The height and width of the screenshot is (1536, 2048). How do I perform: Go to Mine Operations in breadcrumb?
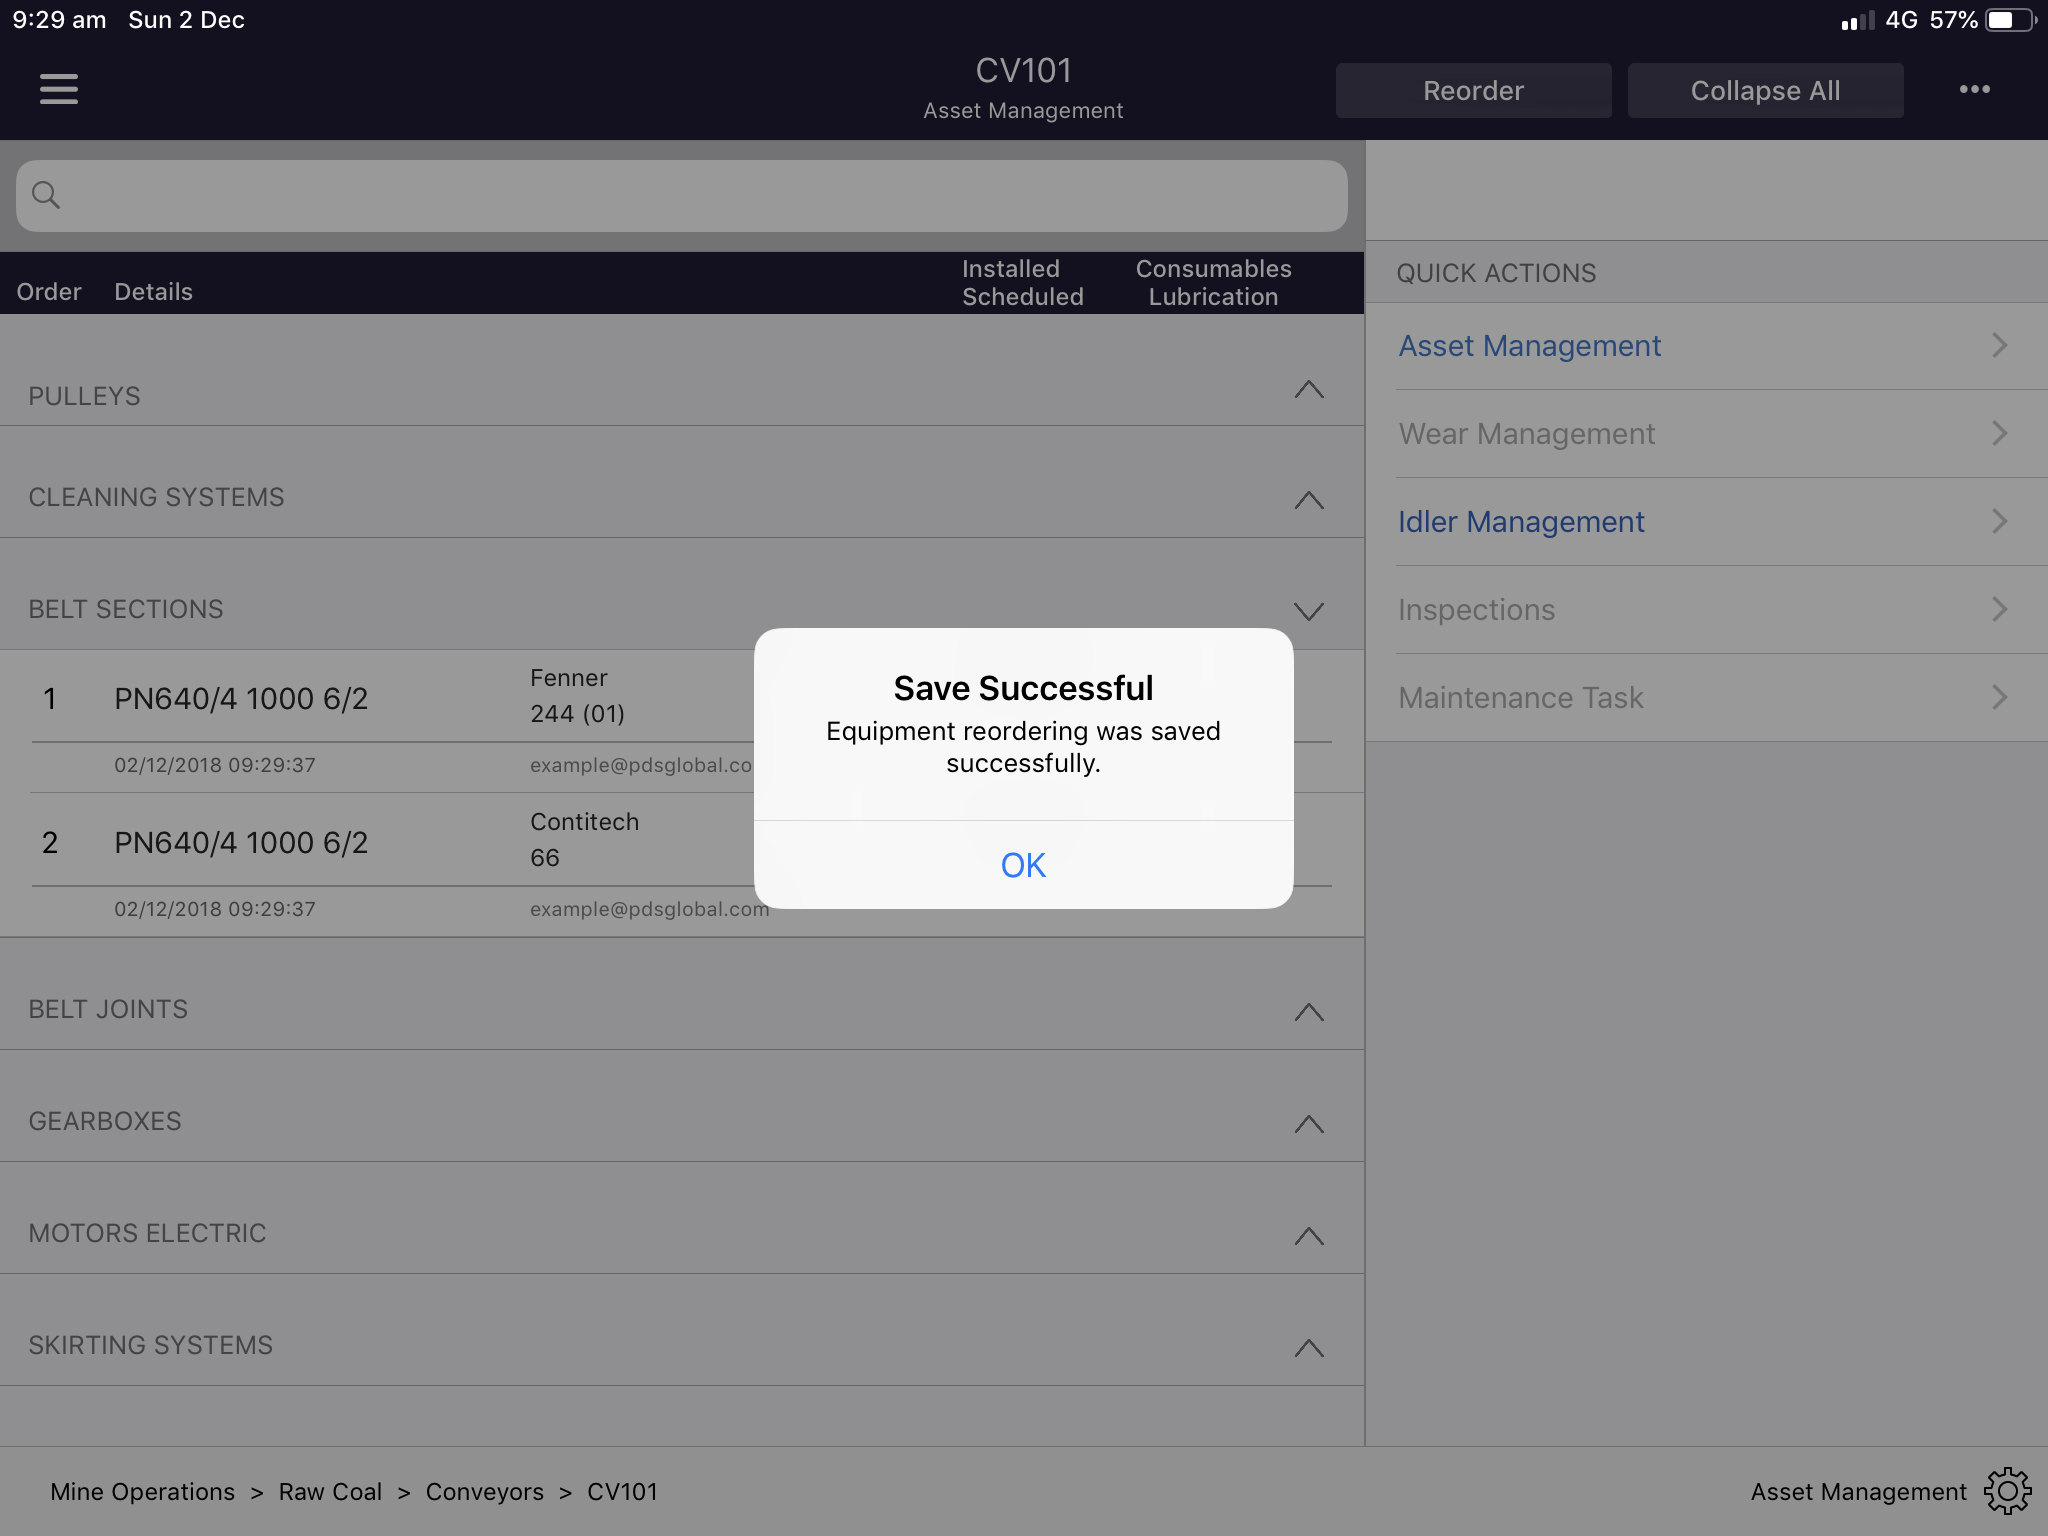[x=142, y=1491]
